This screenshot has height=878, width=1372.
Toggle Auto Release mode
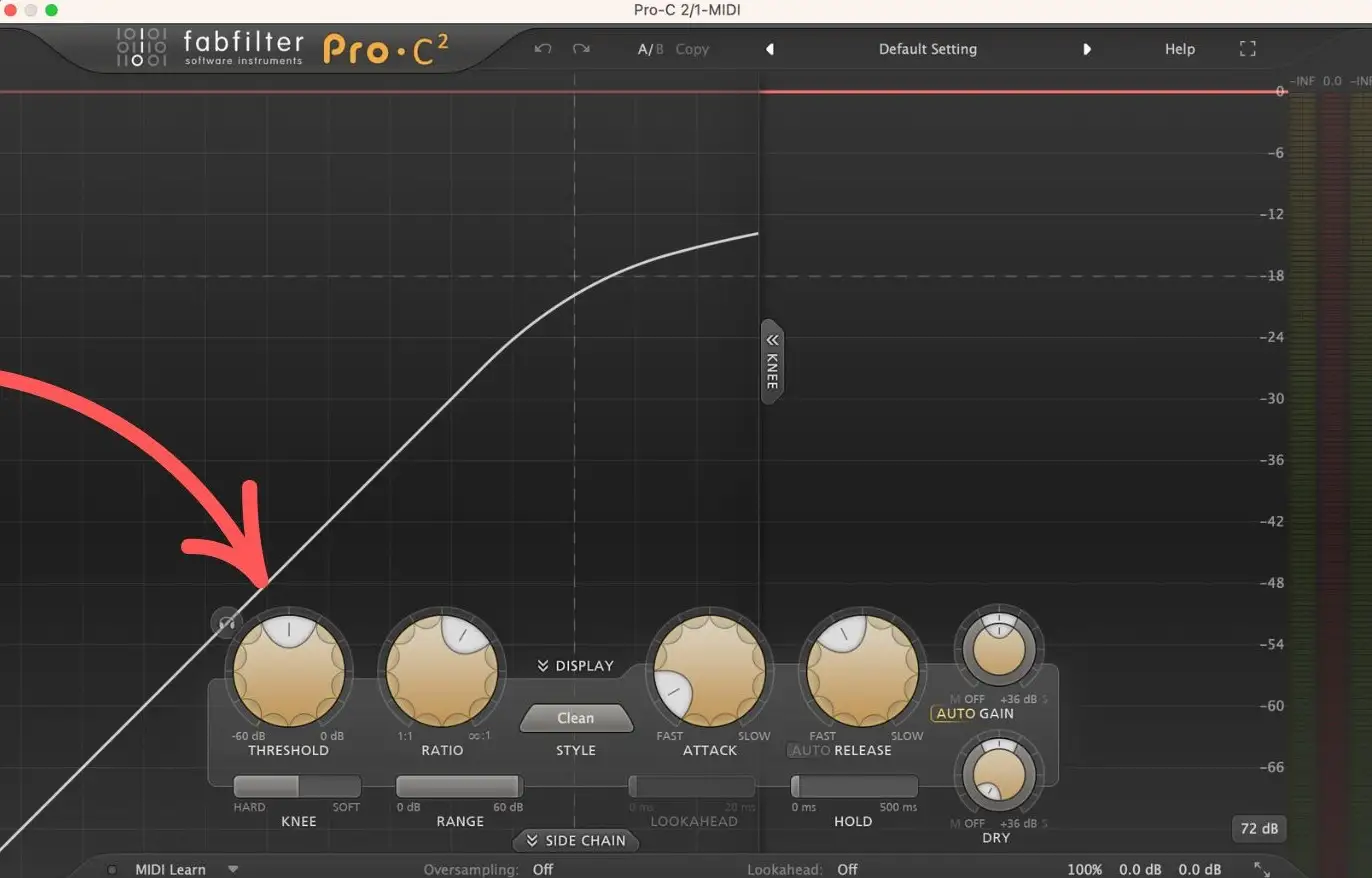click(x=811, y=750)
